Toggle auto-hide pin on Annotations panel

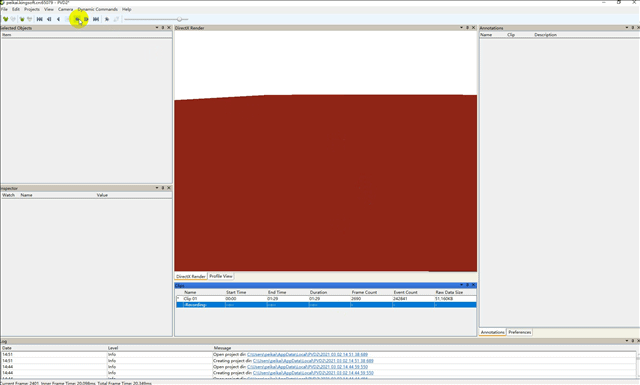[633, 28]
